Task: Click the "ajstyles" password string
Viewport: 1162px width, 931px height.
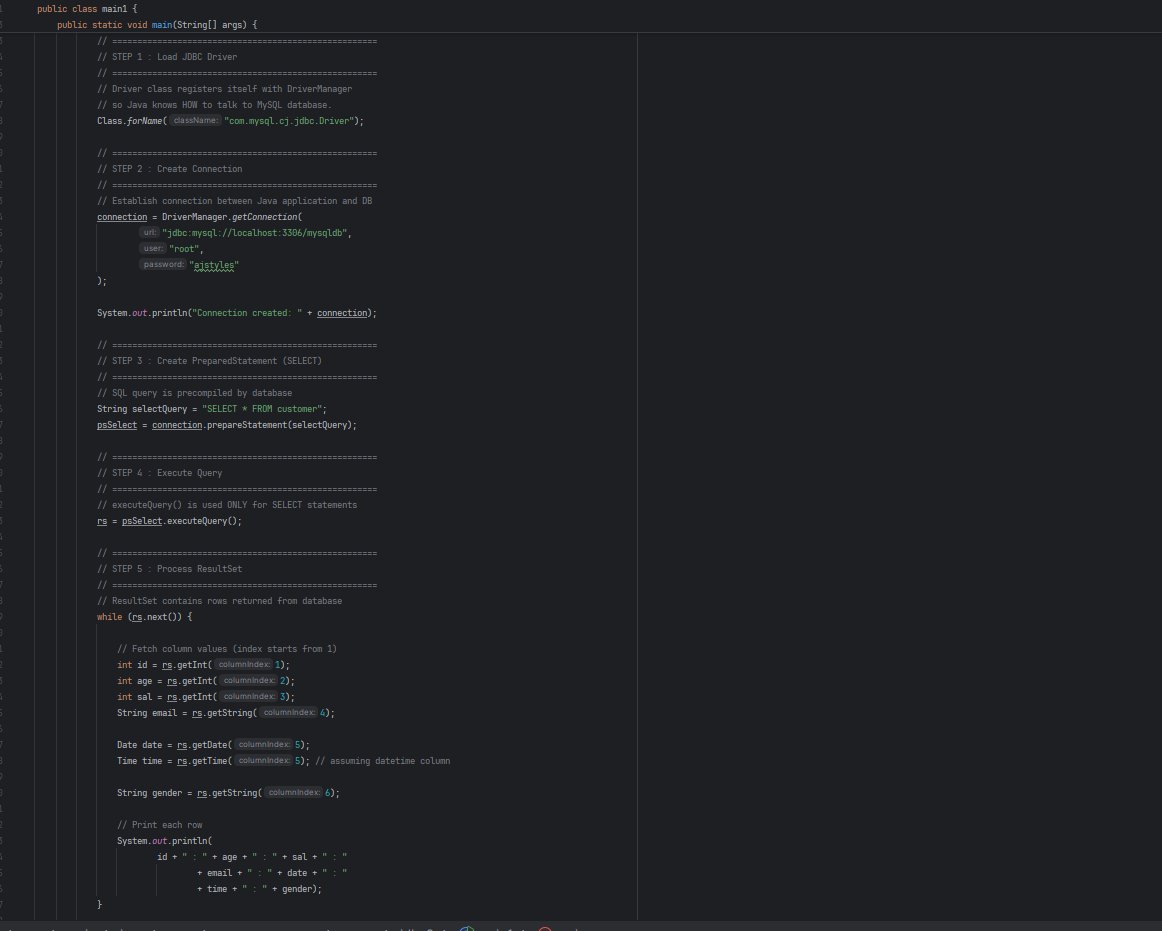Action: [x=214, y=265]
